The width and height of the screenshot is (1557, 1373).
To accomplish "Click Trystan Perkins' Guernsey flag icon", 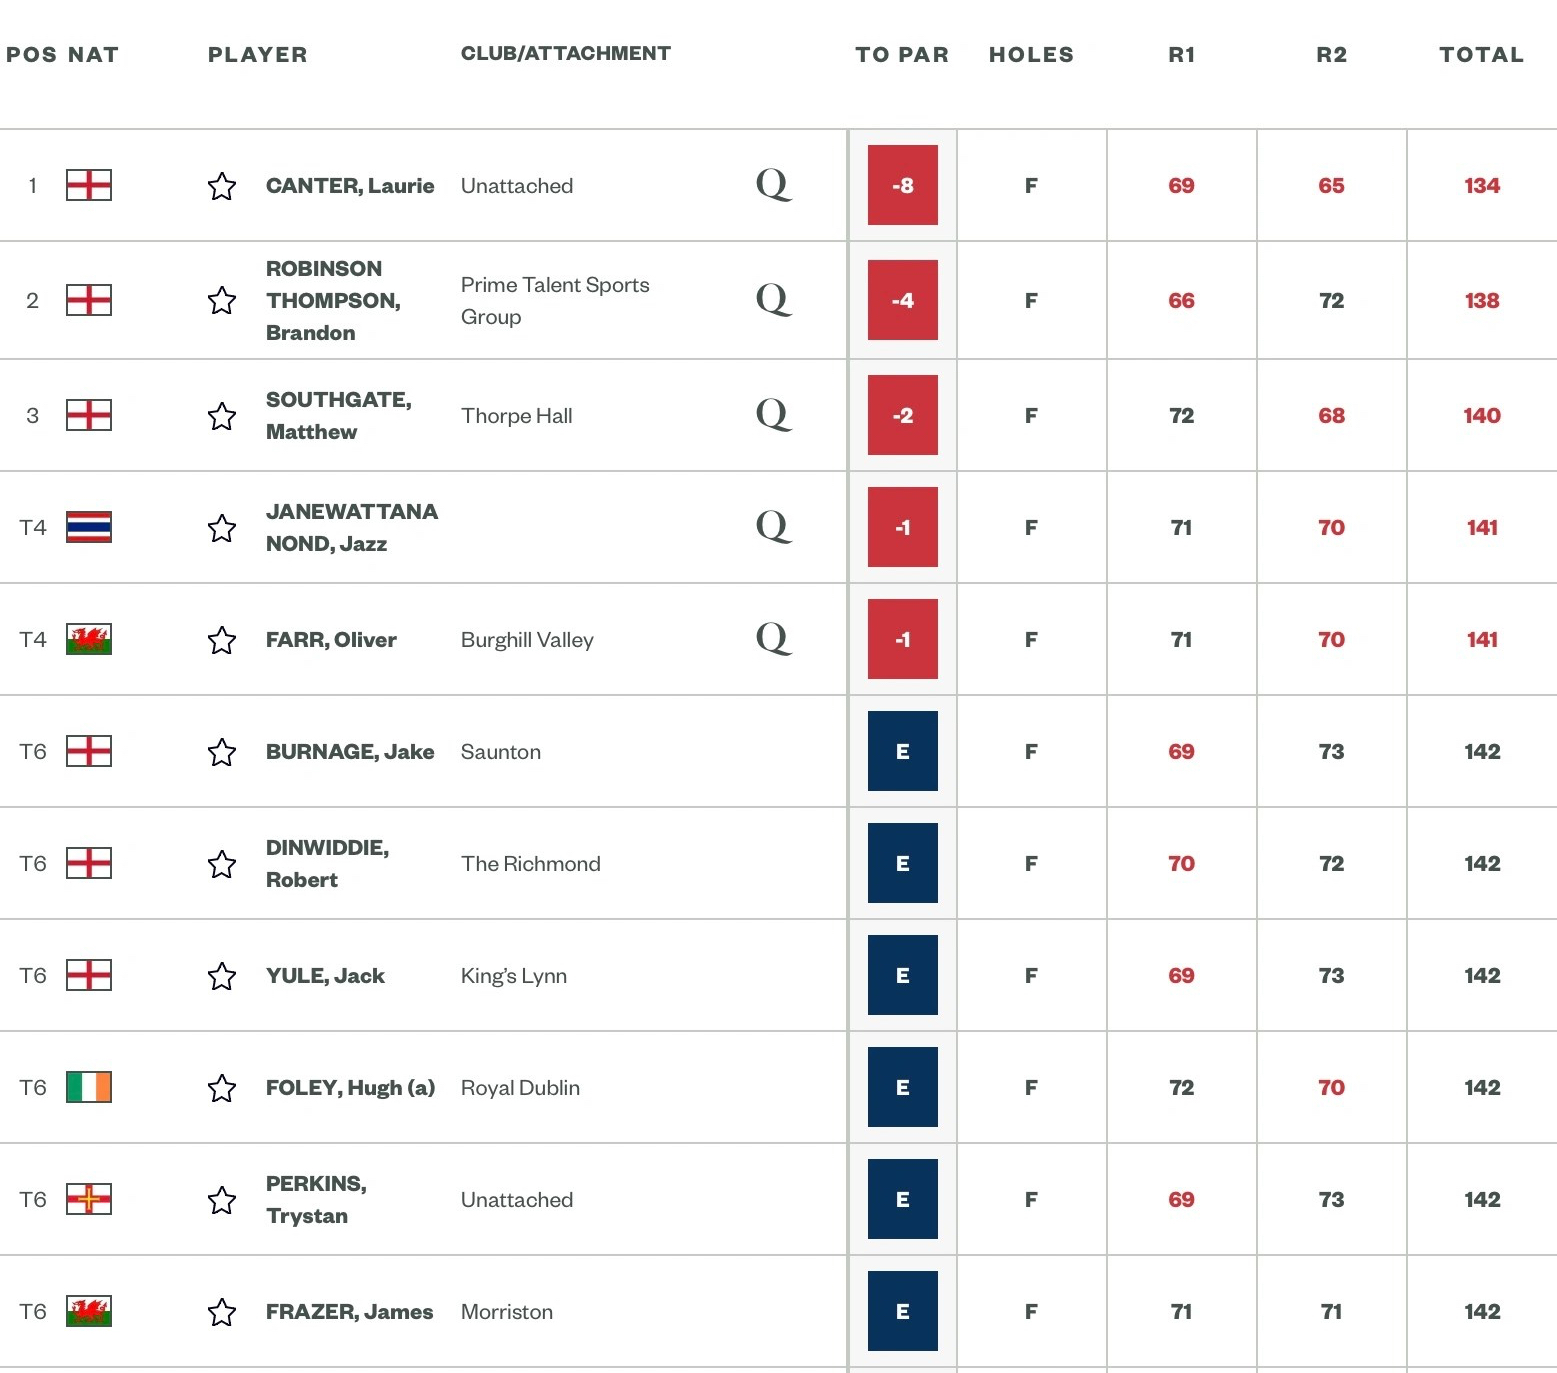I will click(x=89, y=1199).
